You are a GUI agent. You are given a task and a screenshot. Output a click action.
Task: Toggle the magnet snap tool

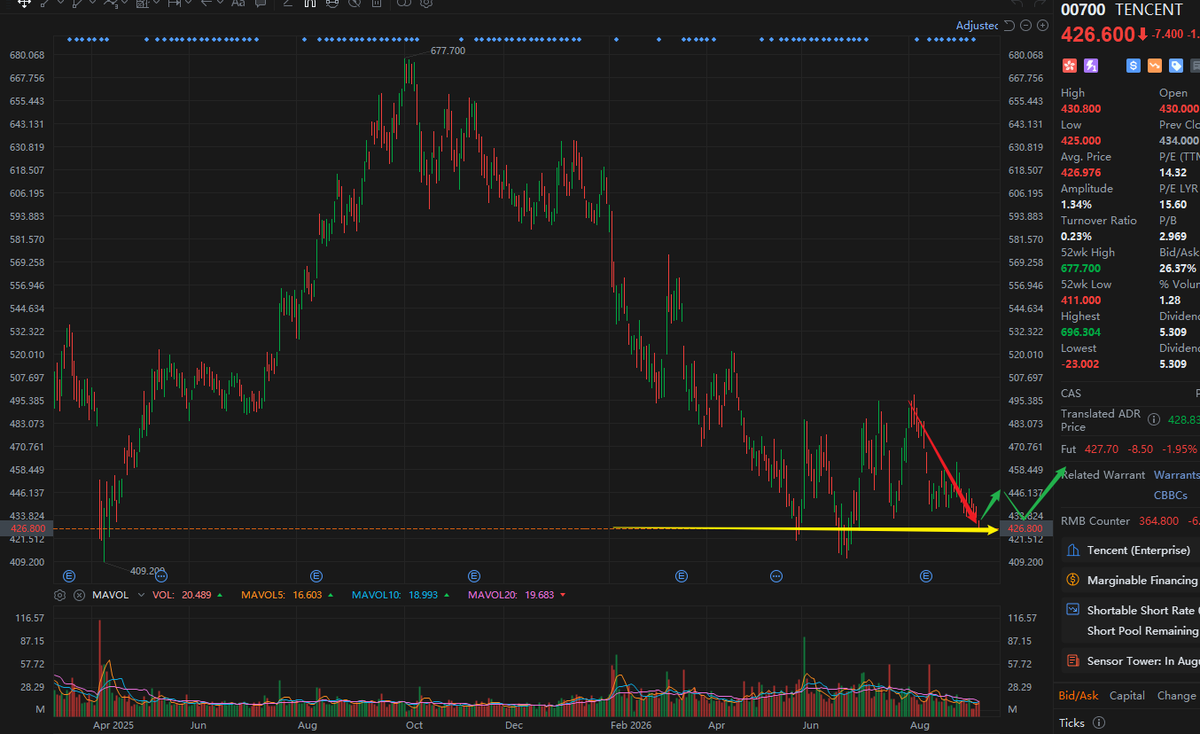coord(310,3)
